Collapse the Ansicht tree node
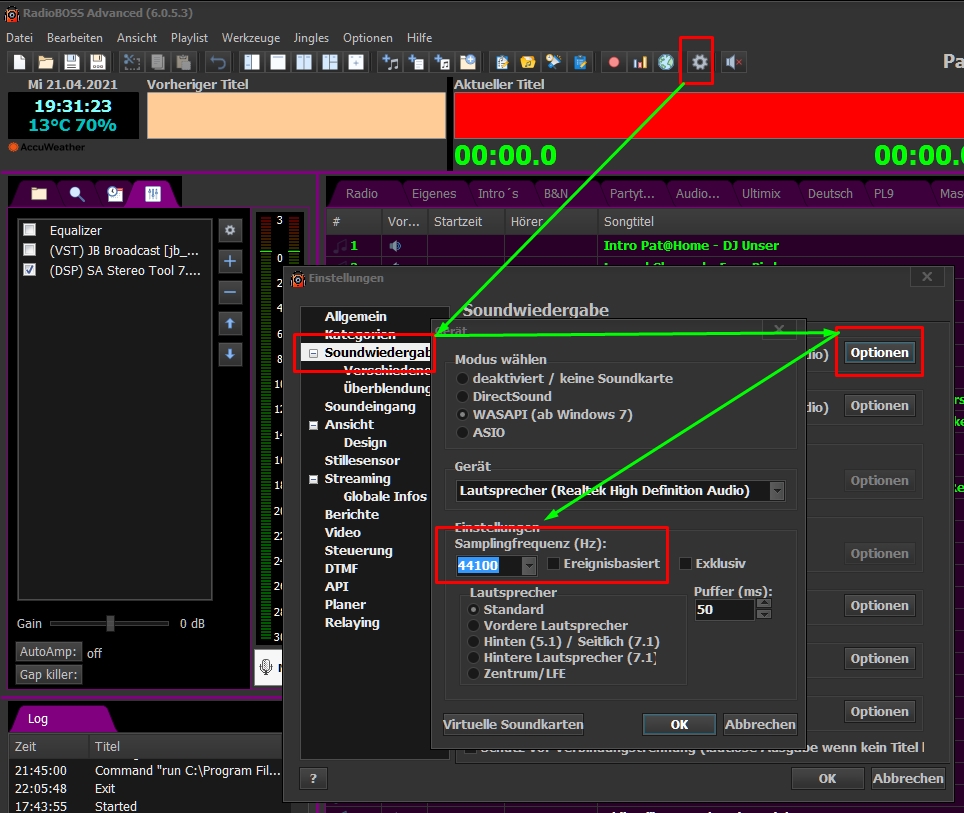The height and width of the screenshot is (813, 964). tap(314, 425)
